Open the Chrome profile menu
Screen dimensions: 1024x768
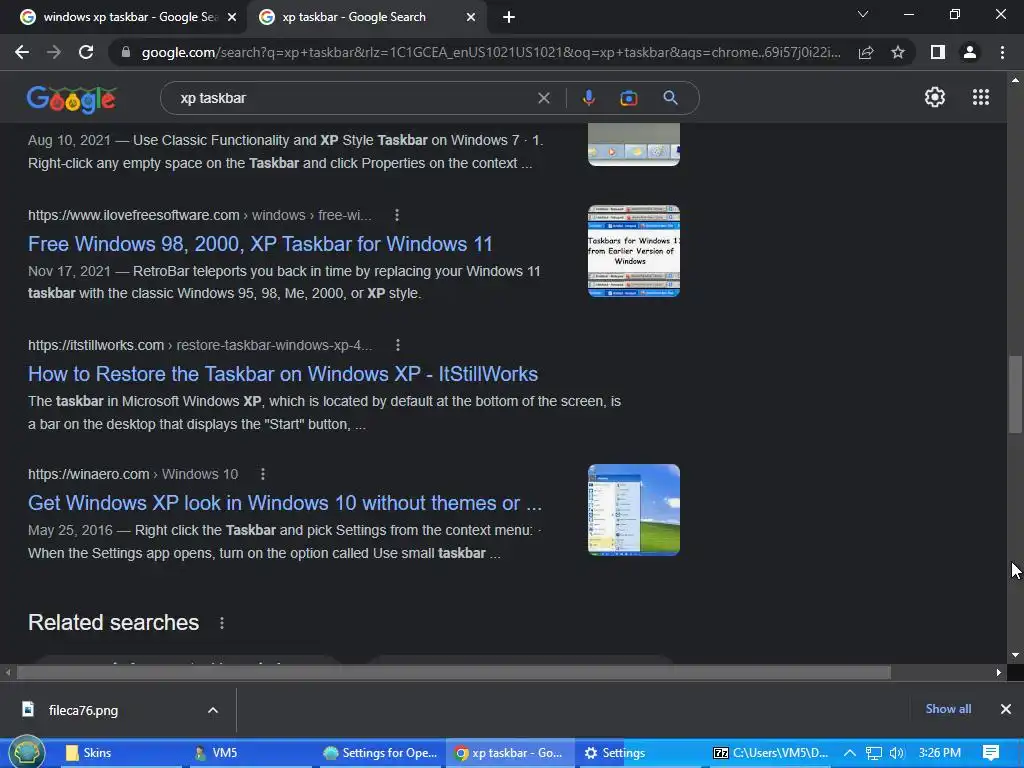(970, 52)
